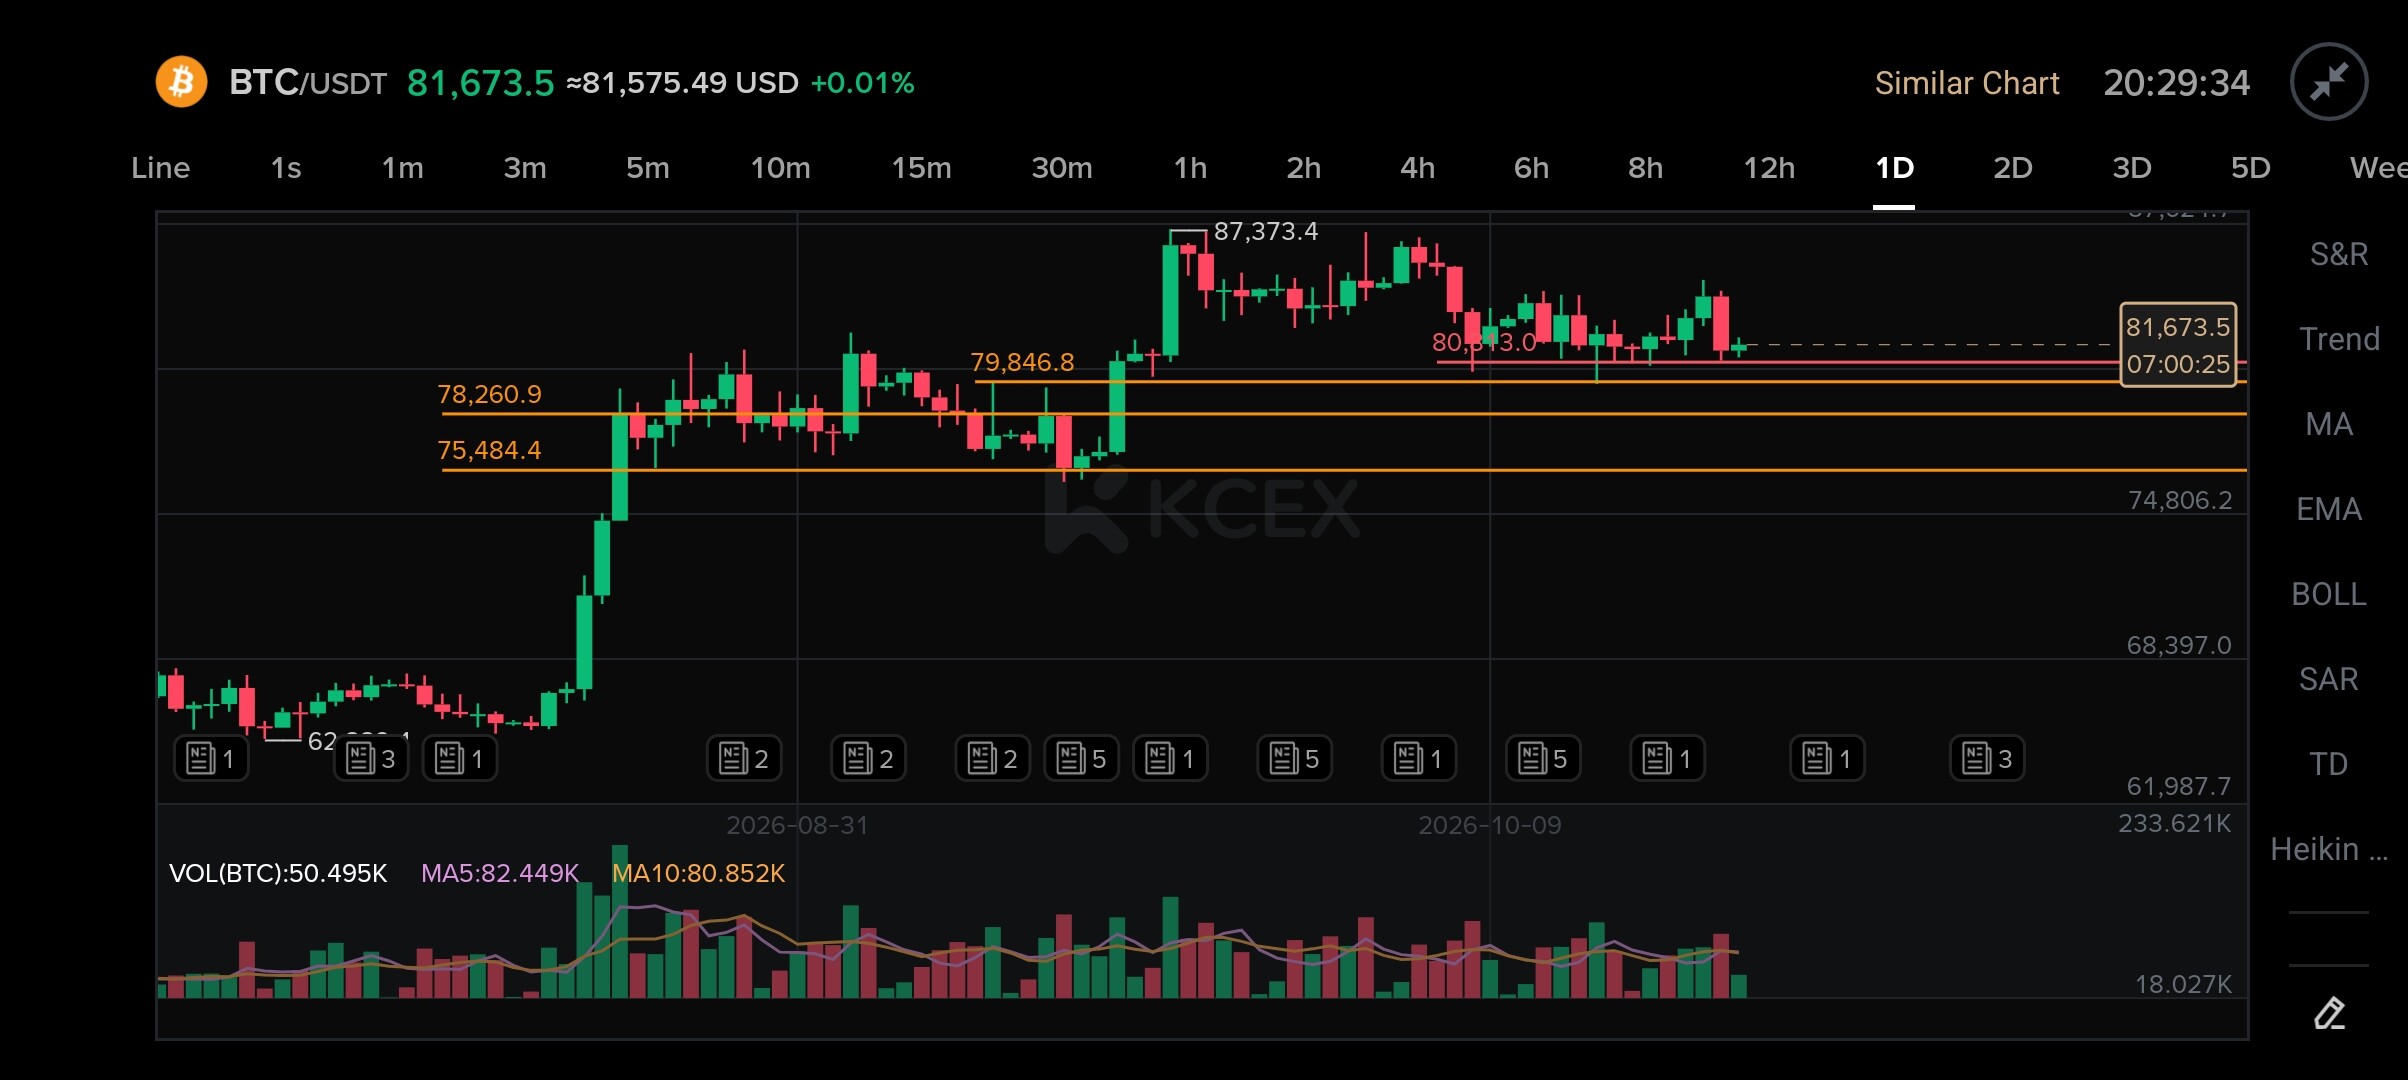The image size is (2408, 1080).
Task: Open the pencil drawing tool
Action: pos(2329,1012)
